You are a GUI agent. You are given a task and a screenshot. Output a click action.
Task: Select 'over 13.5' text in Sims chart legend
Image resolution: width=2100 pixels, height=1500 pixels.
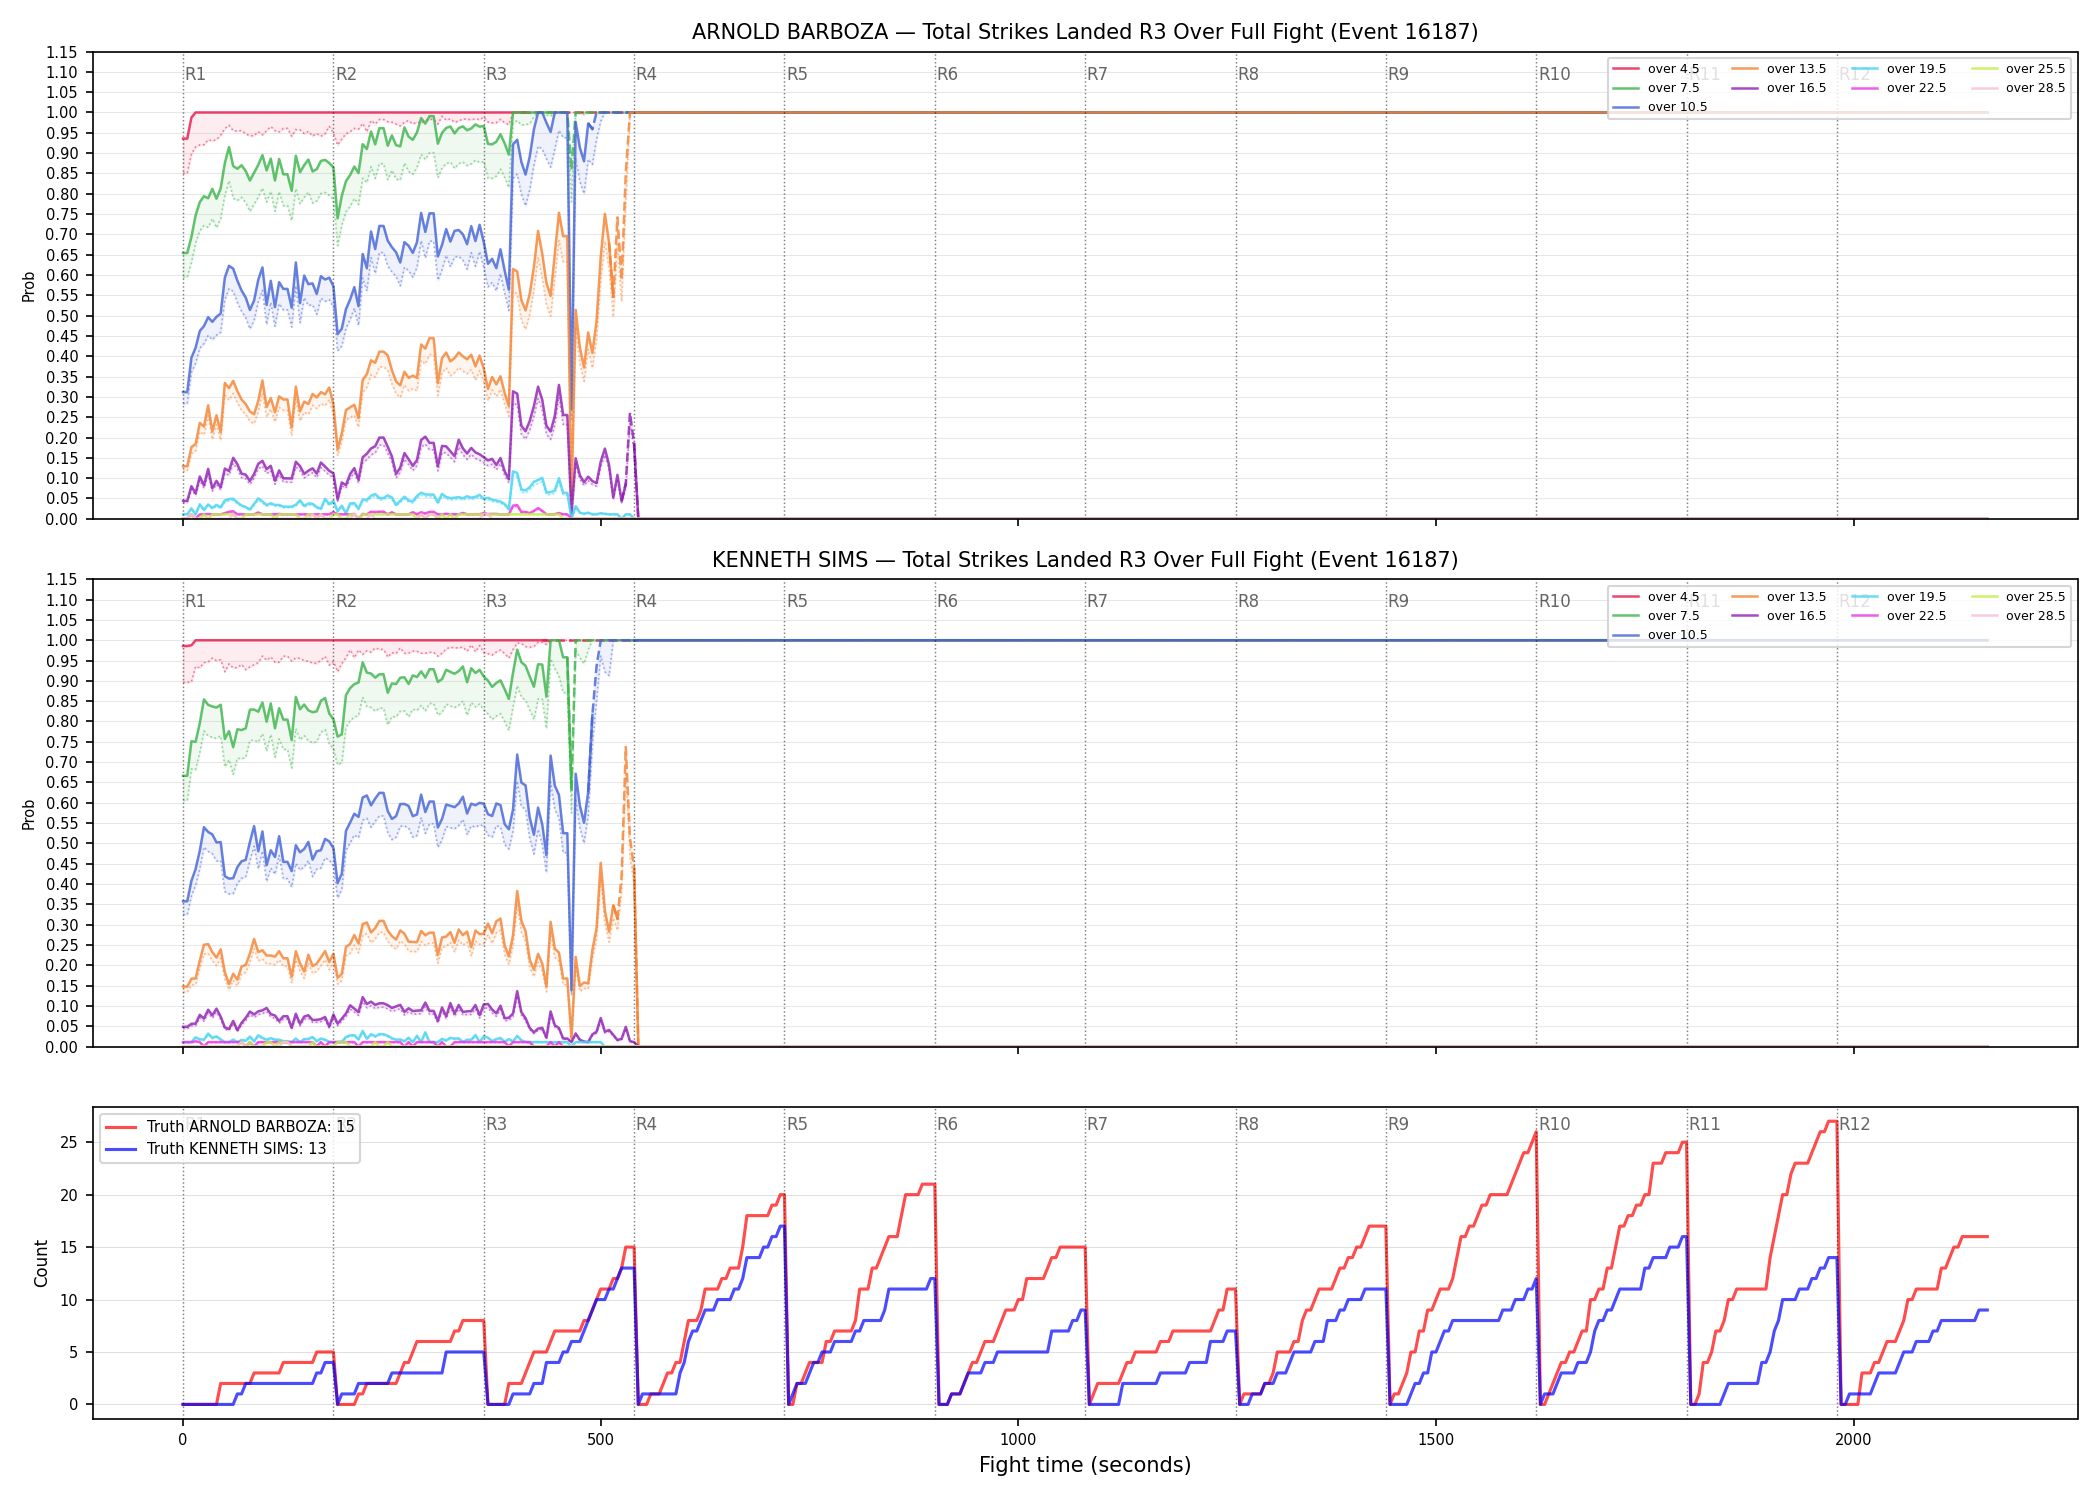pyautogui.click(x=1797, y=597)
